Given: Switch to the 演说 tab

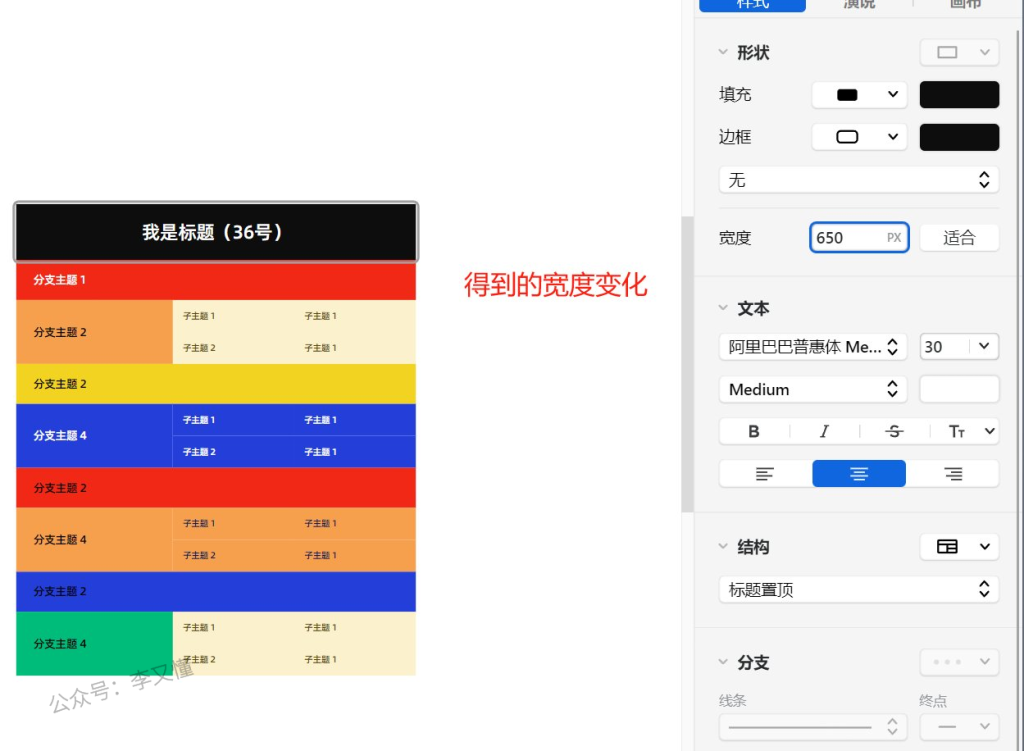Looking at the screenshot, I should coord(858,4).
